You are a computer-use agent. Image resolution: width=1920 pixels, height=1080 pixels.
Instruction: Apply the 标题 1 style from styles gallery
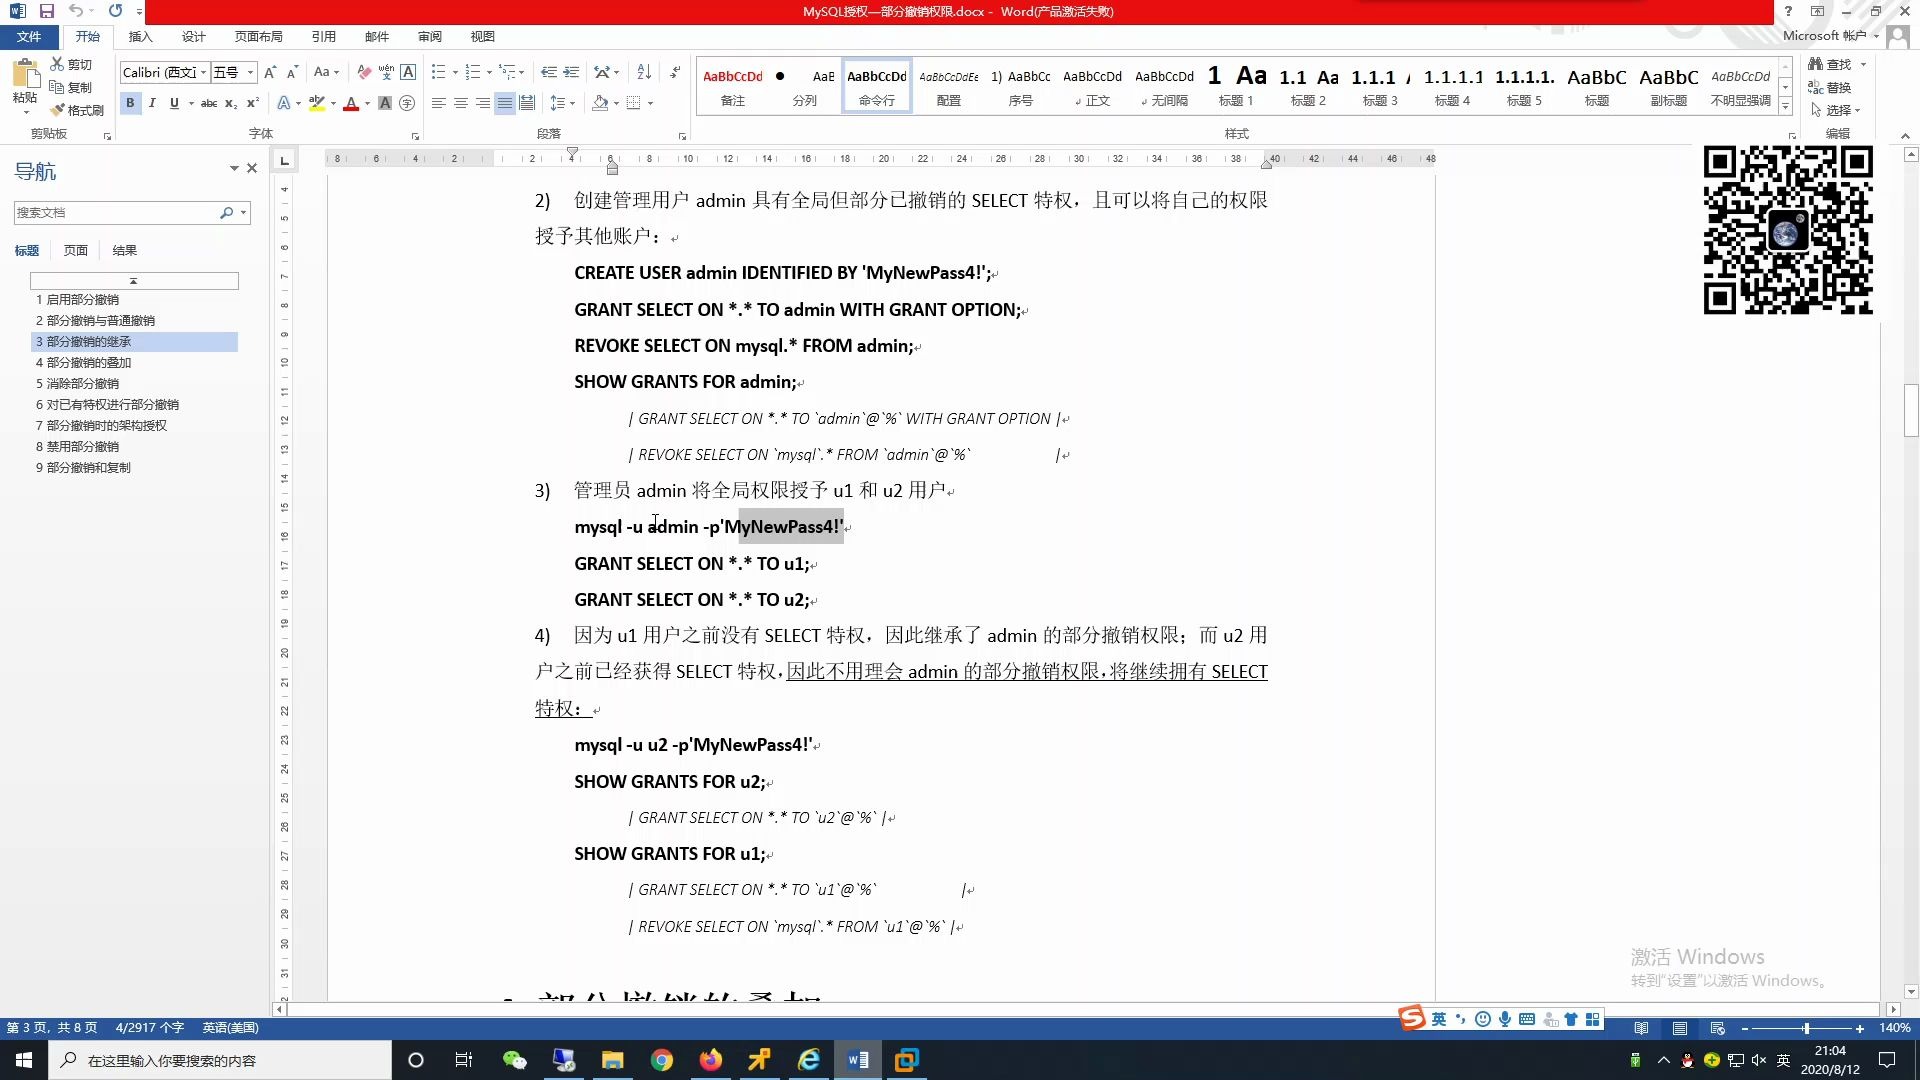point(1236,85)
